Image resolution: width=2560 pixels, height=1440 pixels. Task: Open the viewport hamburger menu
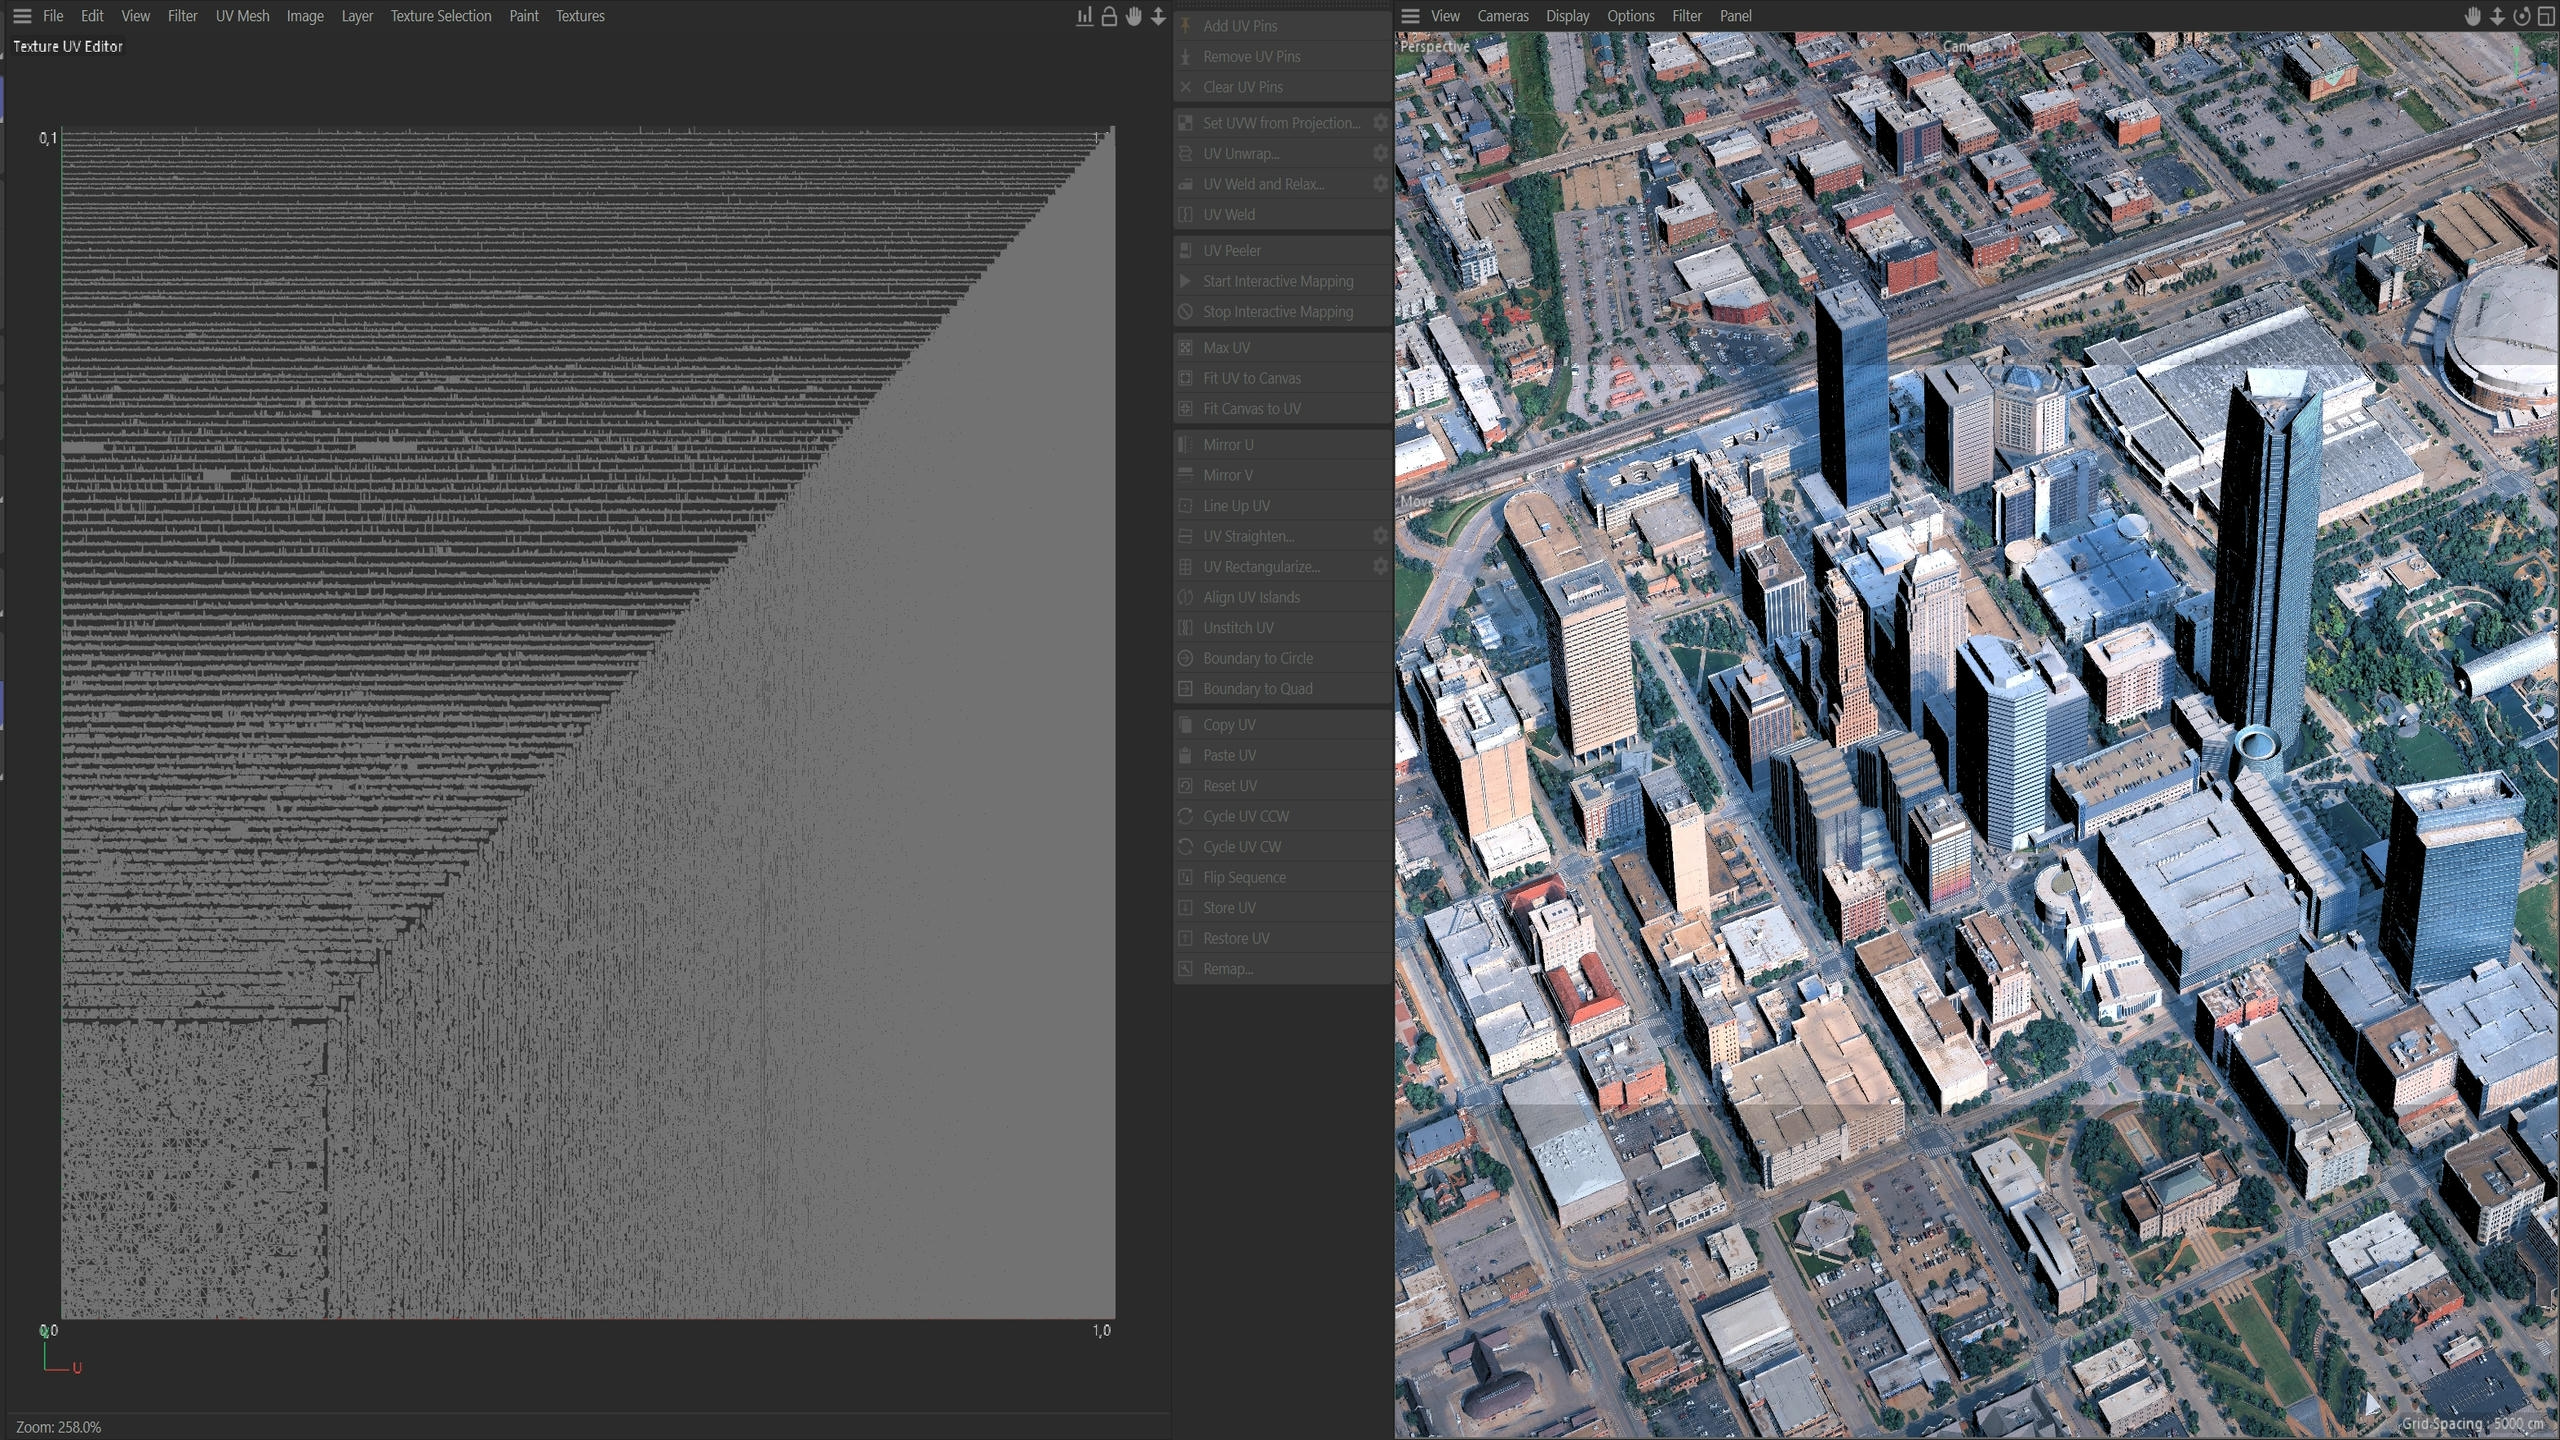coord(1410,16)
